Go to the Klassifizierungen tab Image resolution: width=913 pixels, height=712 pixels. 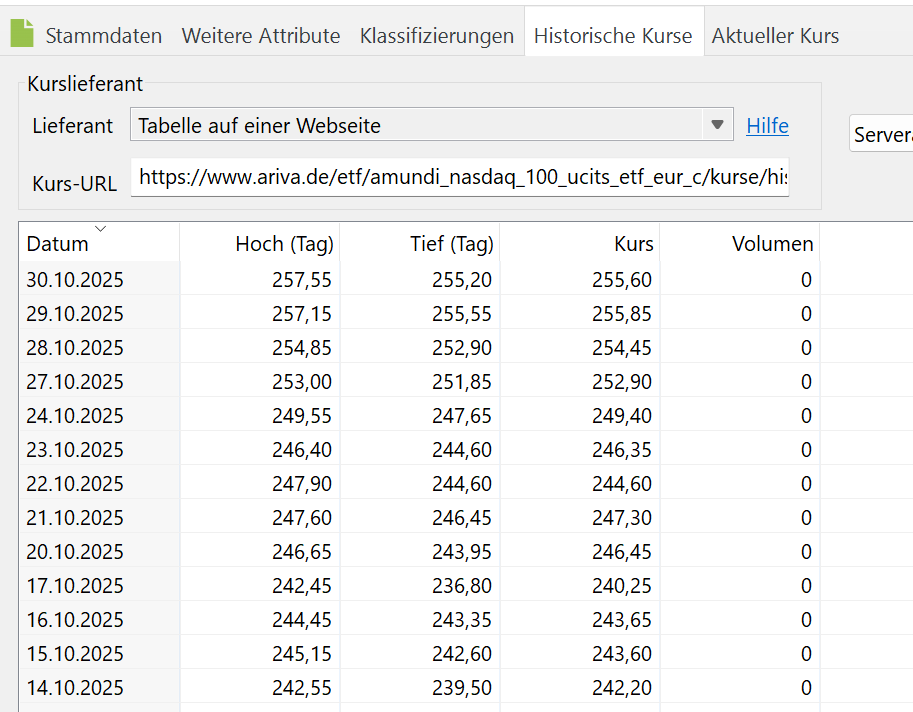[436, 36]
